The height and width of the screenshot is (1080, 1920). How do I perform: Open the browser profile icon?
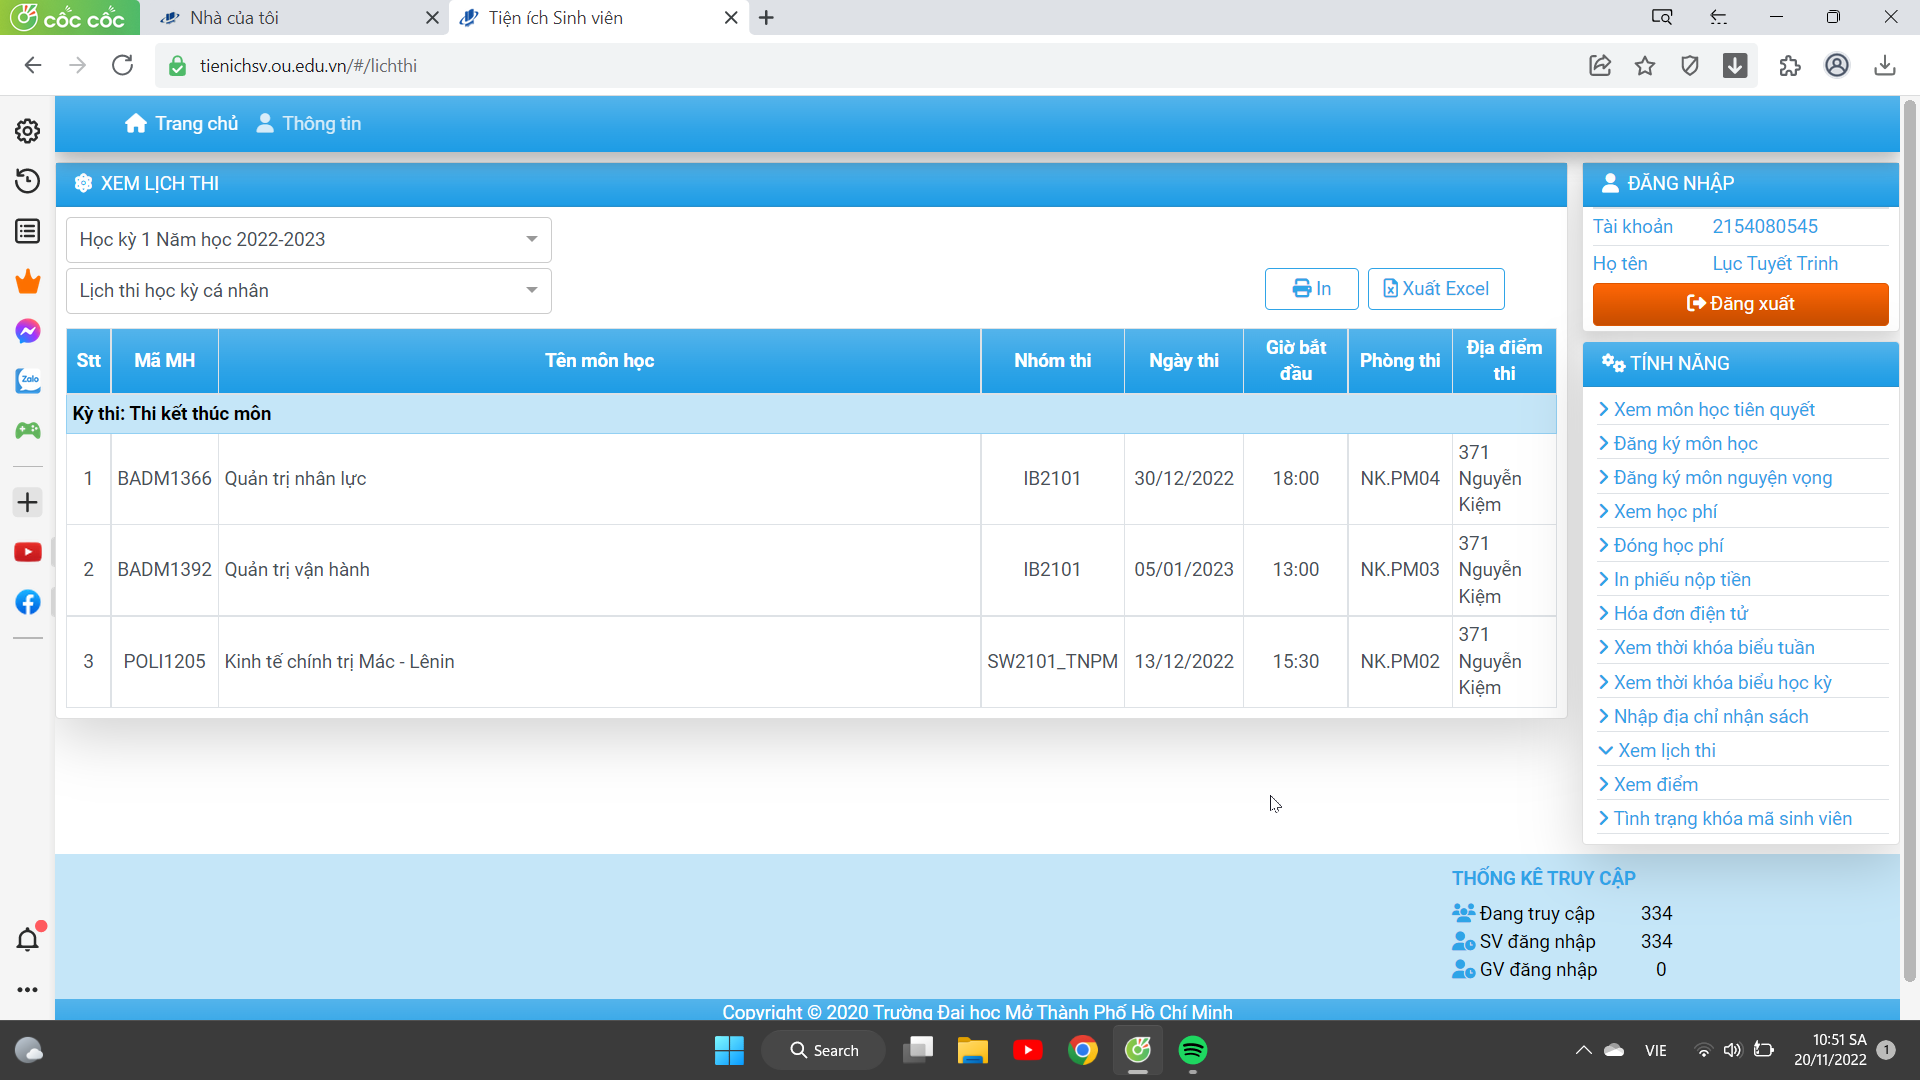pos(1837,66)
